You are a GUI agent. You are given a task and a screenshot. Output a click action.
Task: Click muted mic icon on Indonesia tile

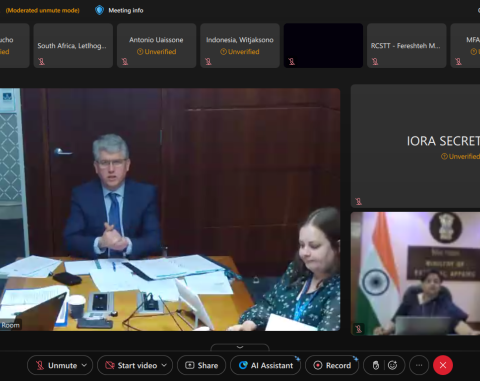tap(208, 61)
